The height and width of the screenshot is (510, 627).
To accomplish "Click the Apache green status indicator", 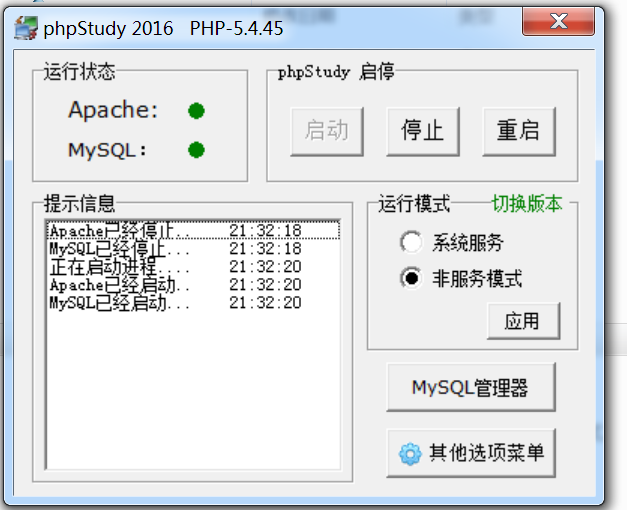I will (x=196, y=111).
